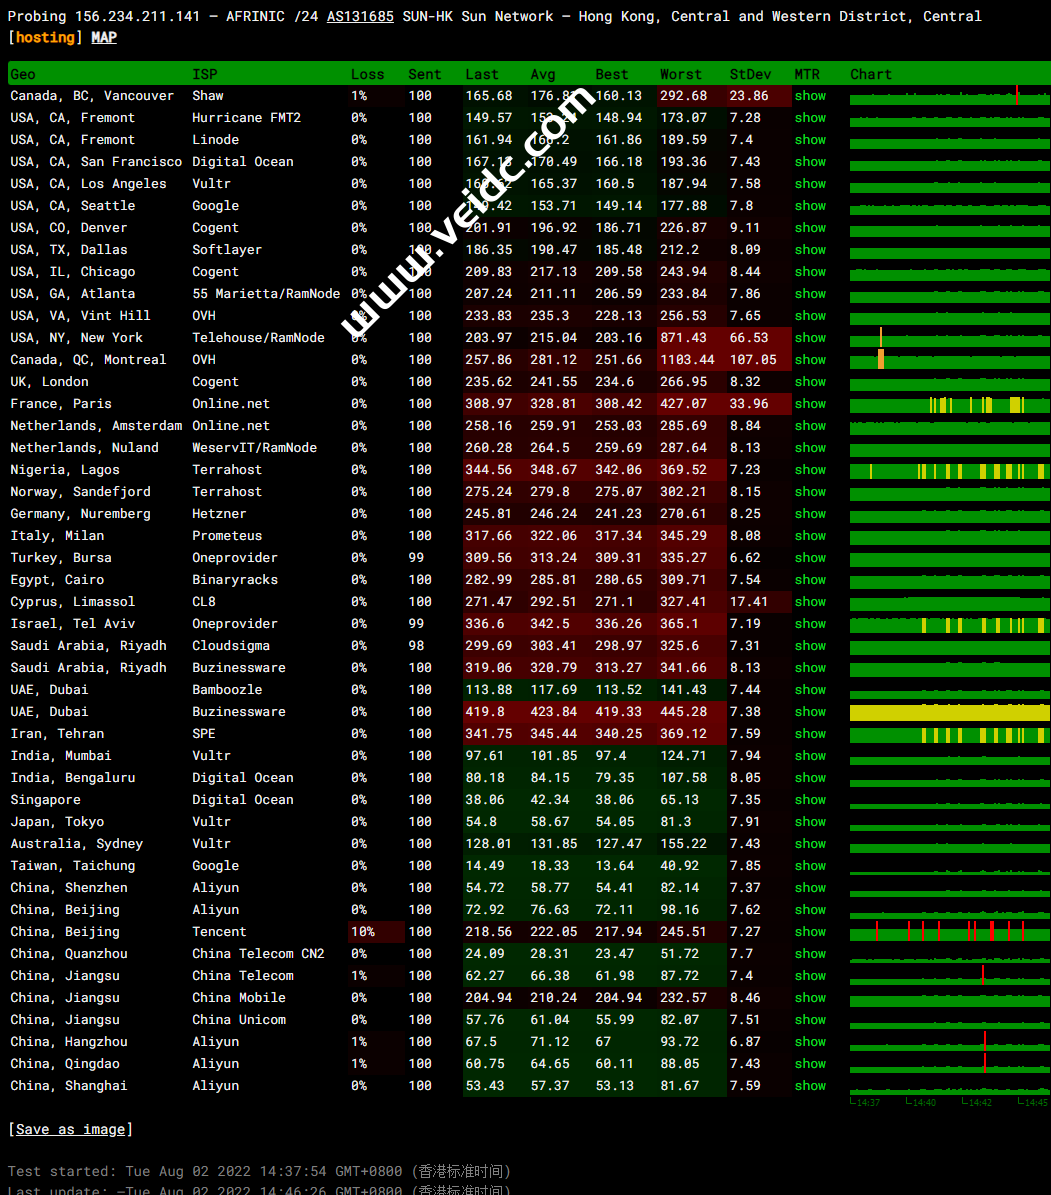Show MTR for Fremont Hurricane FMT2
Screen dimensions: 1051x1195
(x=810, y=118)
